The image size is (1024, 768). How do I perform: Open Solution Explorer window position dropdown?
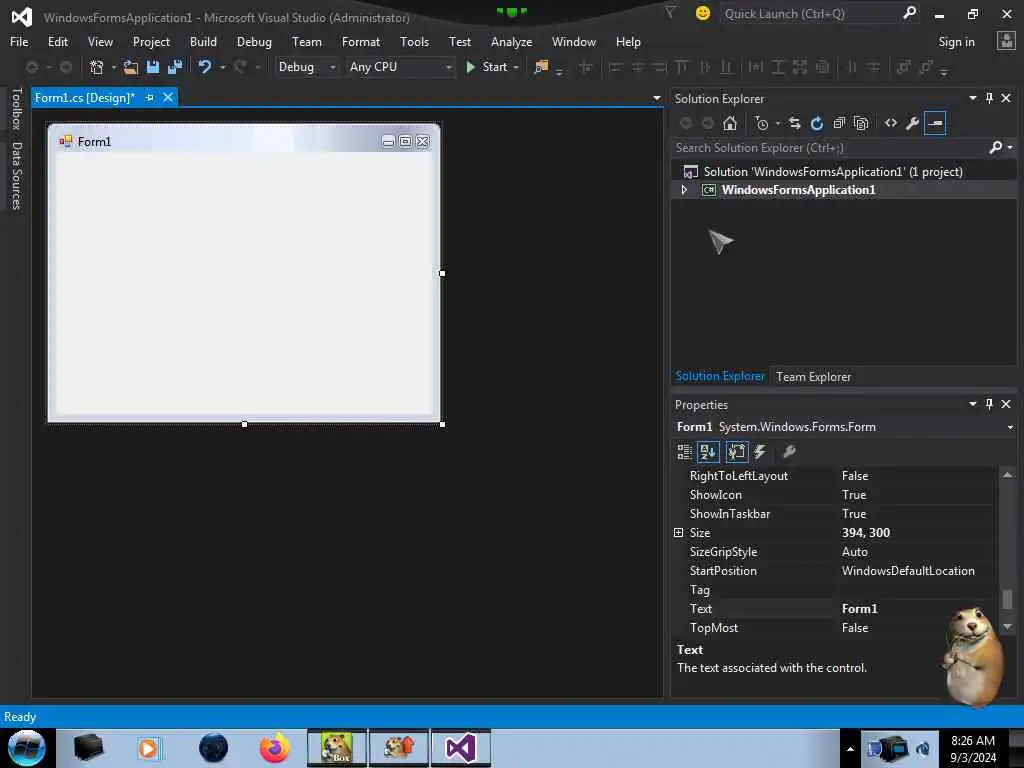point(973,98)
